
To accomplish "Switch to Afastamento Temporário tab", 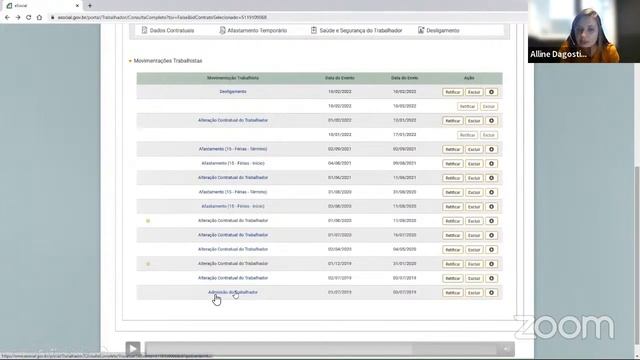I will click(253, 31).
